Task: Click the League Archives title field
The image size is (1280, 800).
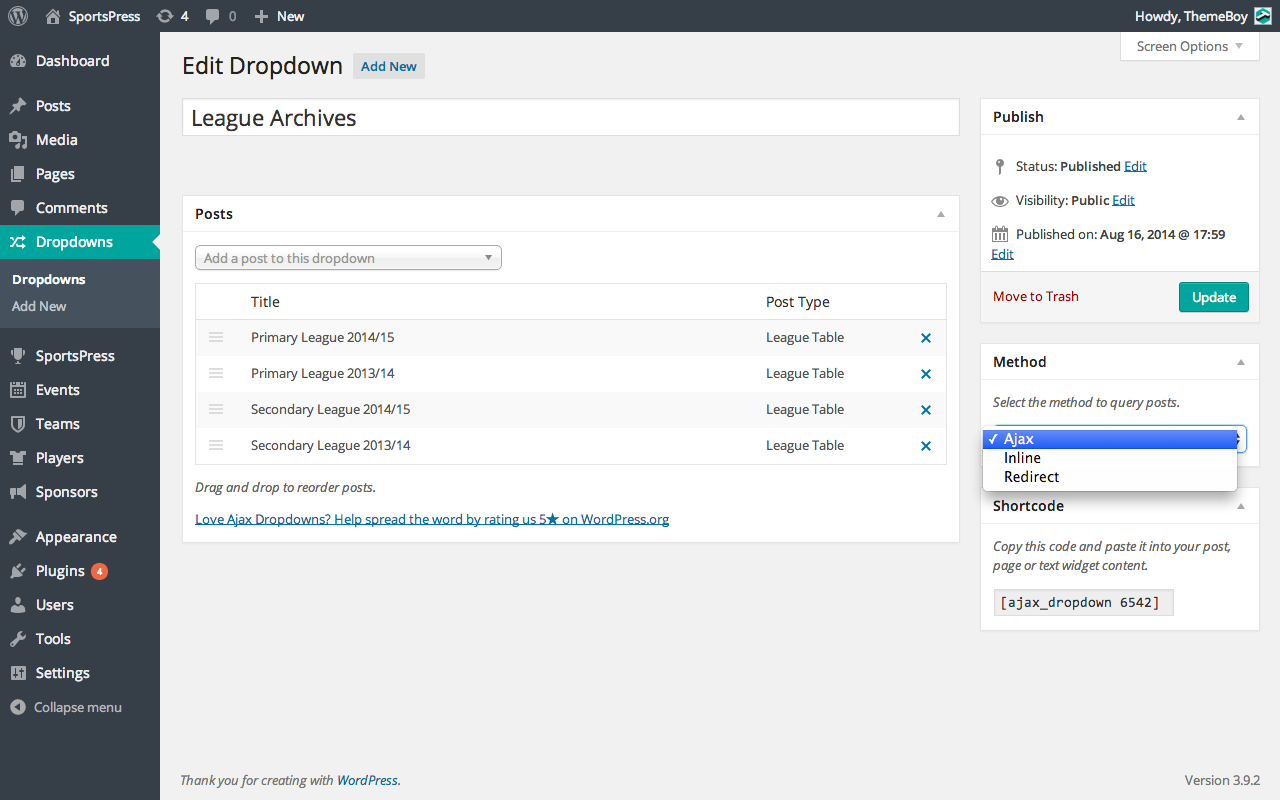Action: (x=571, y=118)
